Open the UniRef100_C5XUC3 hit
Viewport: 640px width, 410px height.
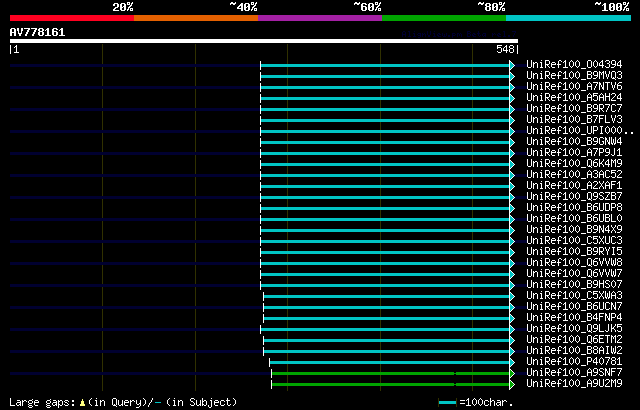click(574, 241)
